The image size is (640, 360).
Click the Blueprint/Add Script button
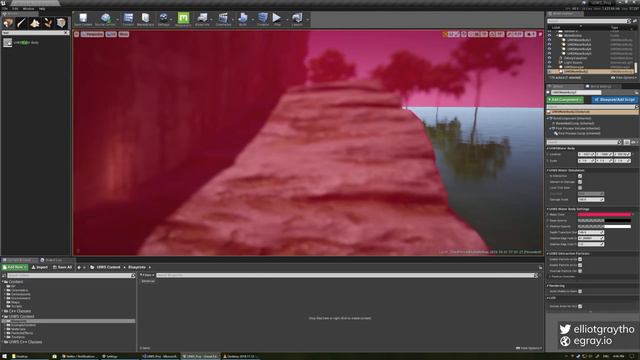[x=615, y=100]
